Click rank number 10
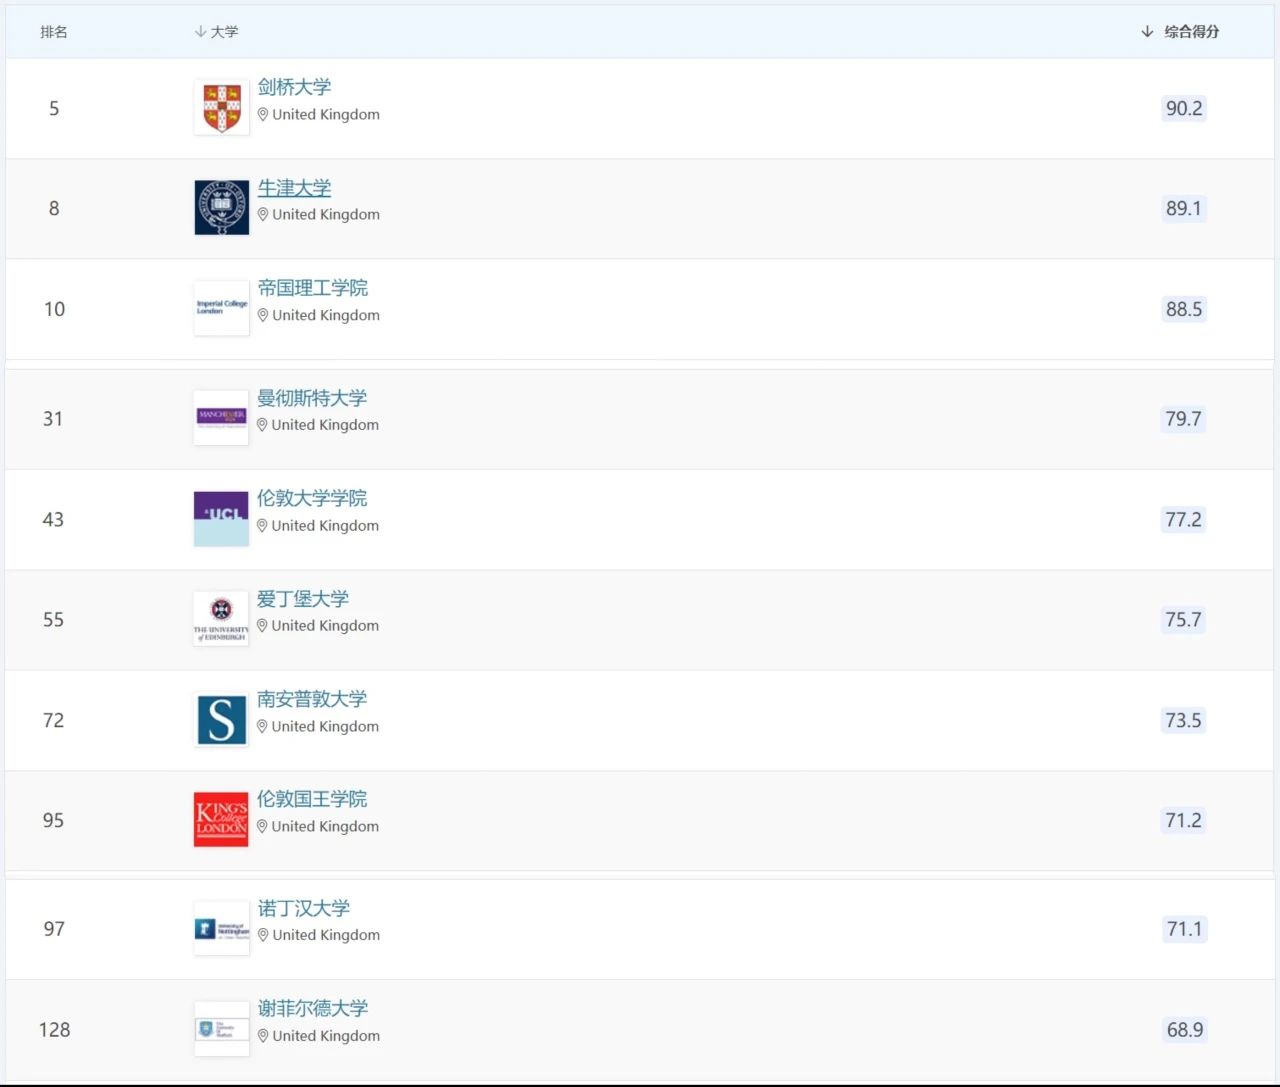The height and width of the screenshot is (1087, 1280). [x=54, y=309]
